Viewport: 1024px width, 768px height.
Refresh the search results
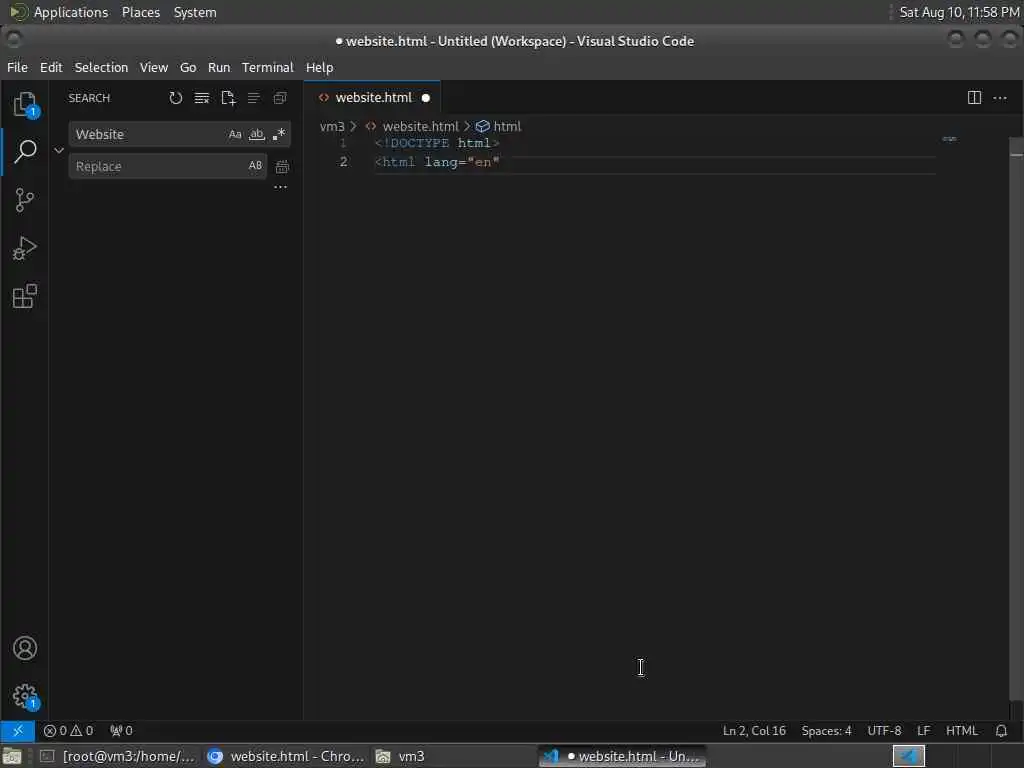click(x=176, y=98)
